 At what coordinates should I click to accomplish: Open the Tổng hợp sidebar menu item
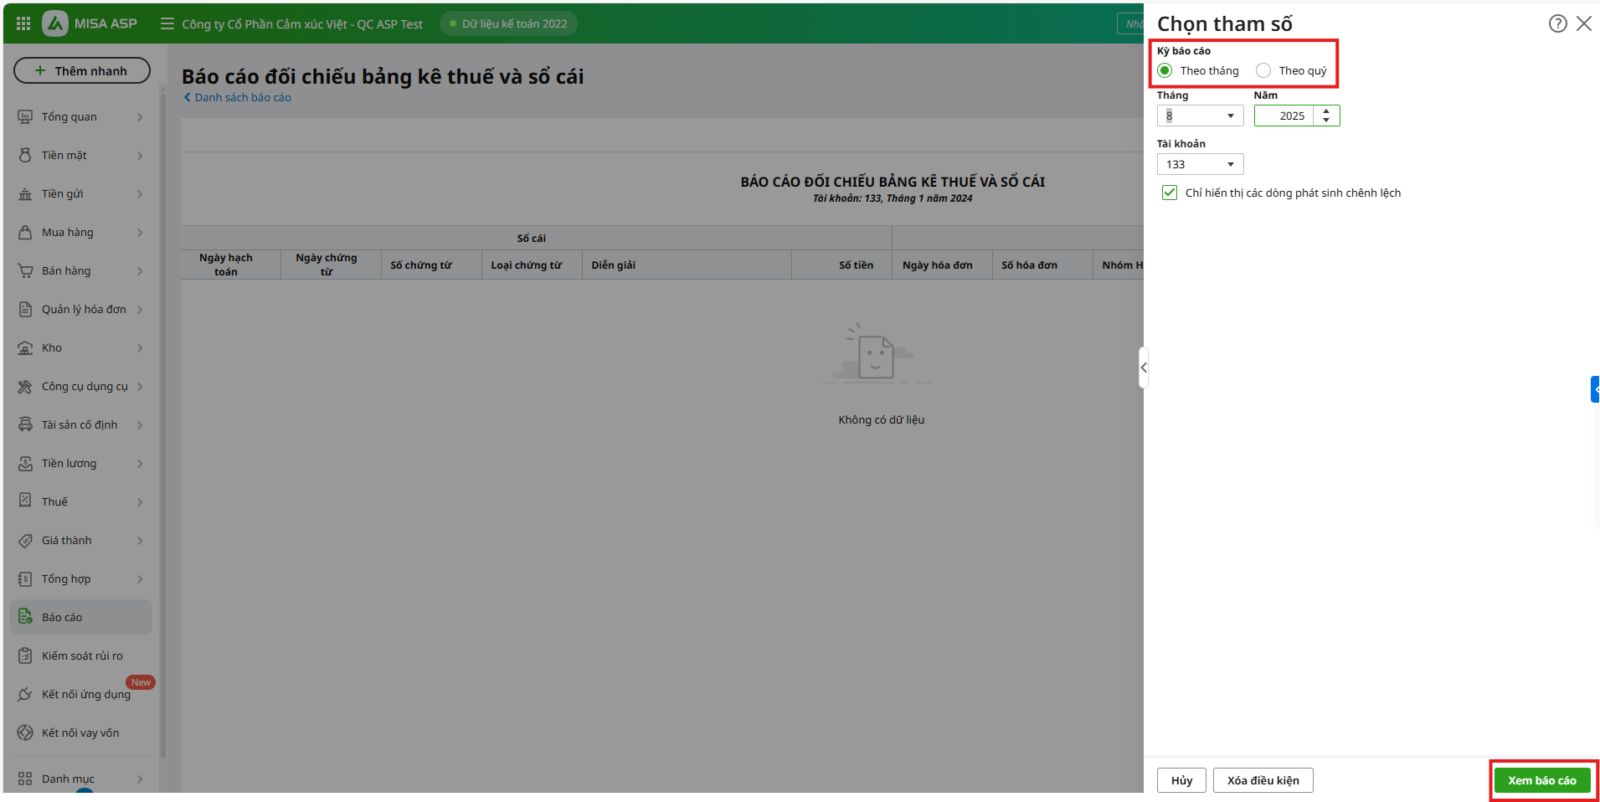pyautogui.click(x=66, y=579)
